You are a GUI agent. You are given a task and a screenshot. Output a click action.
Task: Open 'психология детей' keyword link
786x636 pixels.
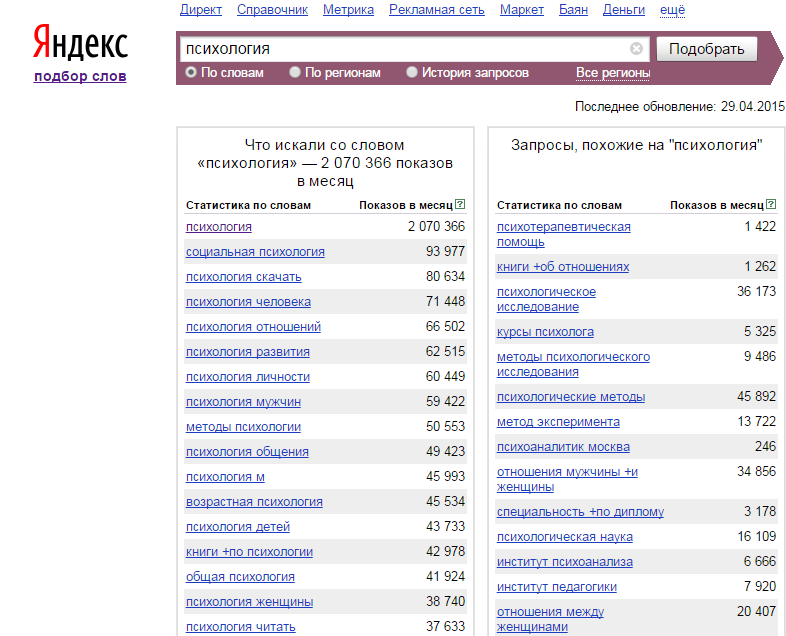tap(238, 527)
